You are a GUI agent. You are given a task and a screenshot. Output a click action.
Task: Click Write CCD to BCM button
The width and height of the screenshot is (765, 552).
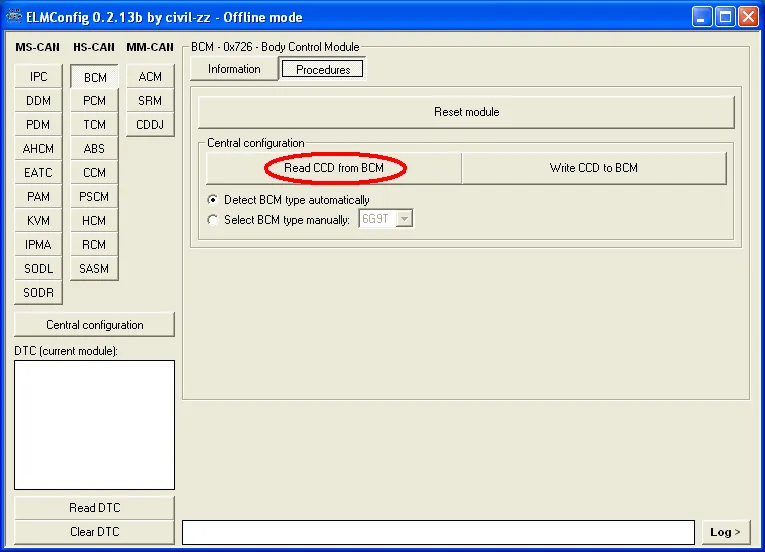pyautogui.click(x=593, y=168)
